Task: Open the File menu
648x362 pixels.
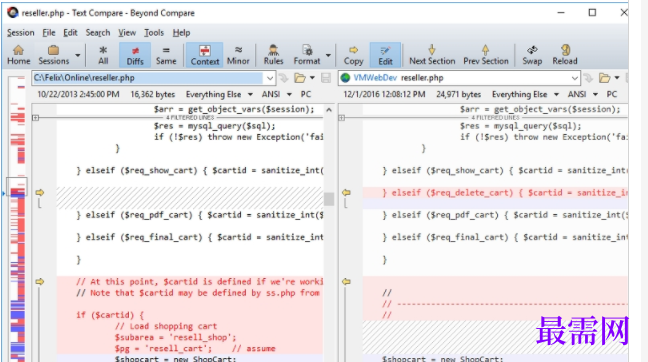Action: pos(49,33)
